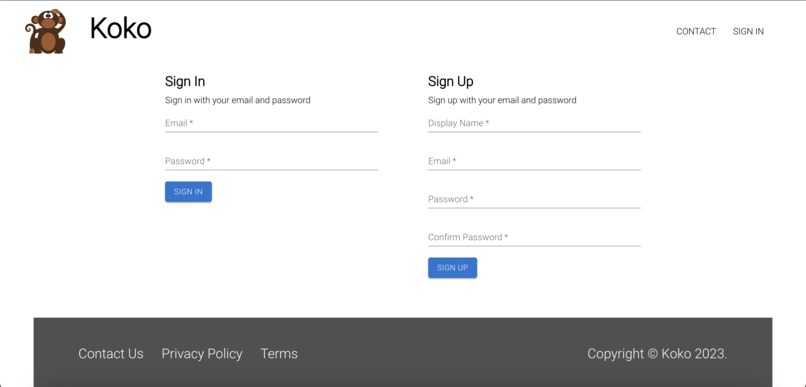
Task: Click the 'Copyright © Koko 2023.' text
Action: pyautogui.click(x=657, y=354)
